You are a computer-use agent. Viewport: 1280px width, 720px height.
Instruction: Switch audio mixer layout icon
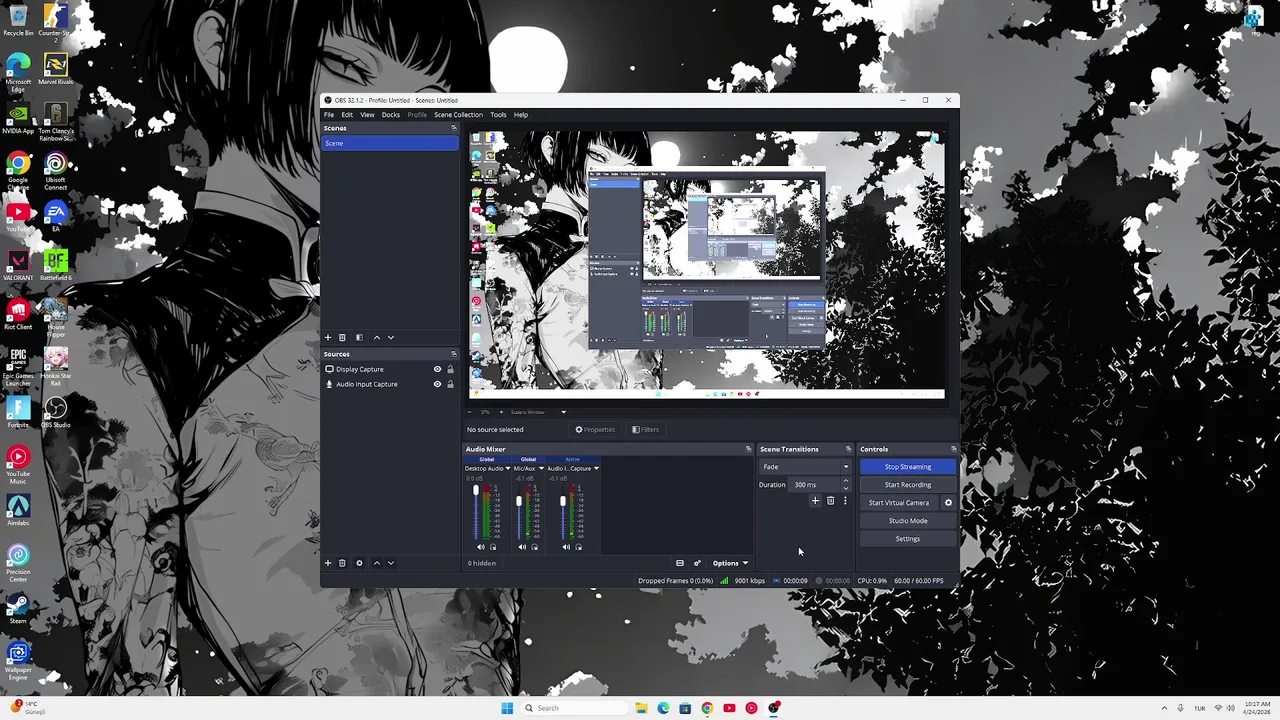click(680, 563)
